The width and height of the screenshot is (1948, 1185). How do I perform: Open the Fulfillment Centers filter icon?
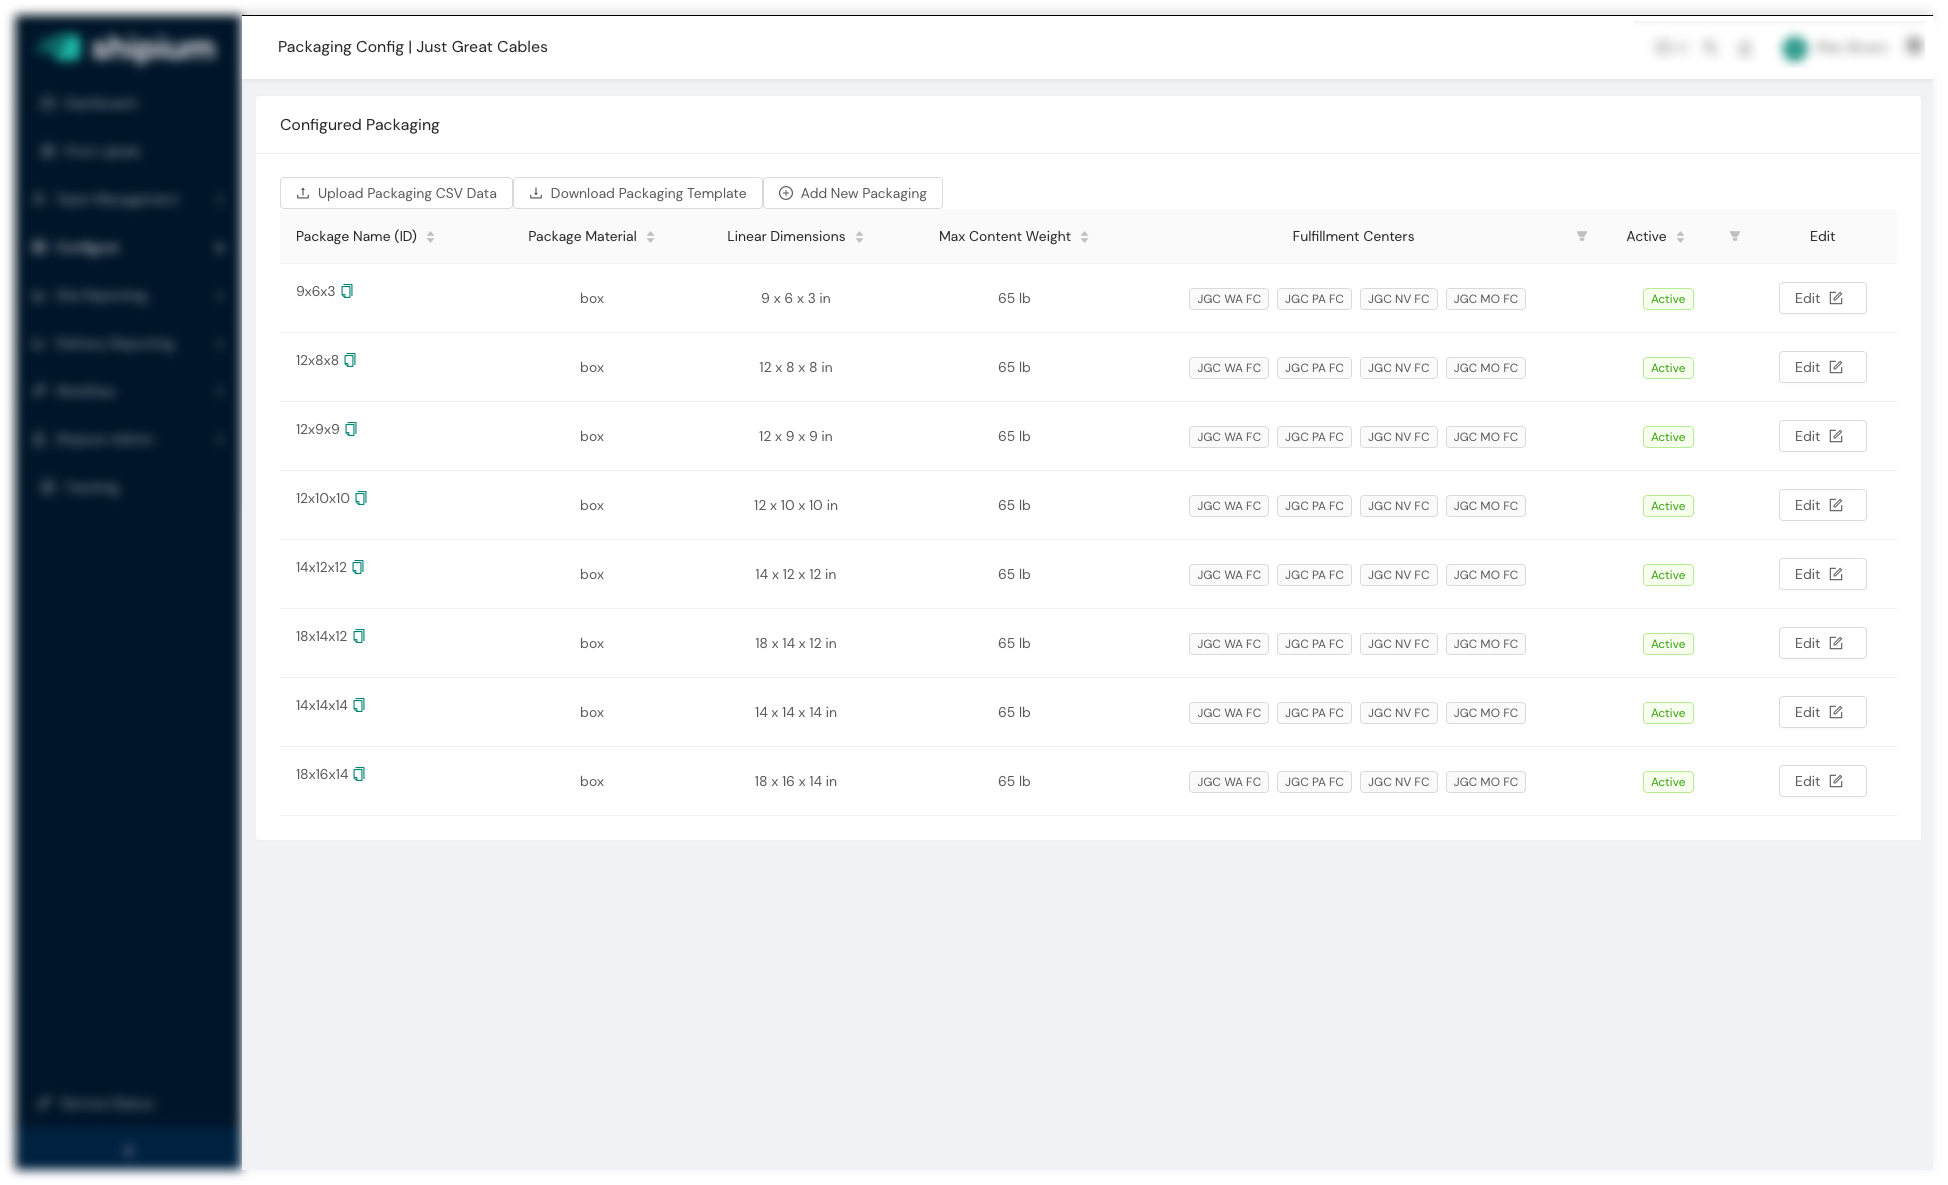click(1581, 236)
